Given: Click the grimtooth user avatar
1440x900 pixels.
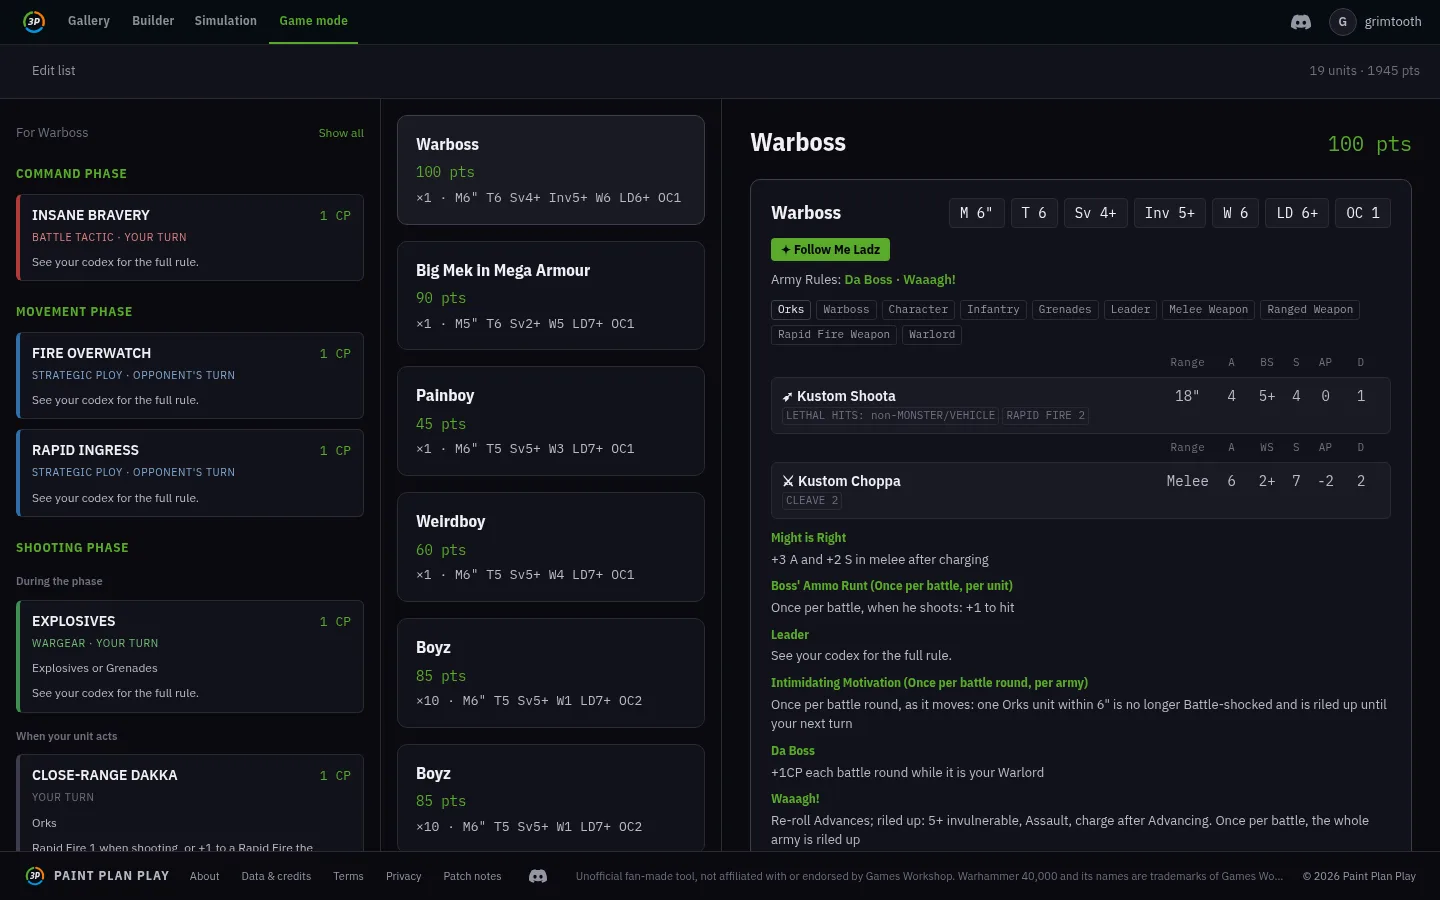Looking at the screenshot, I should (x=1342, y=21).
